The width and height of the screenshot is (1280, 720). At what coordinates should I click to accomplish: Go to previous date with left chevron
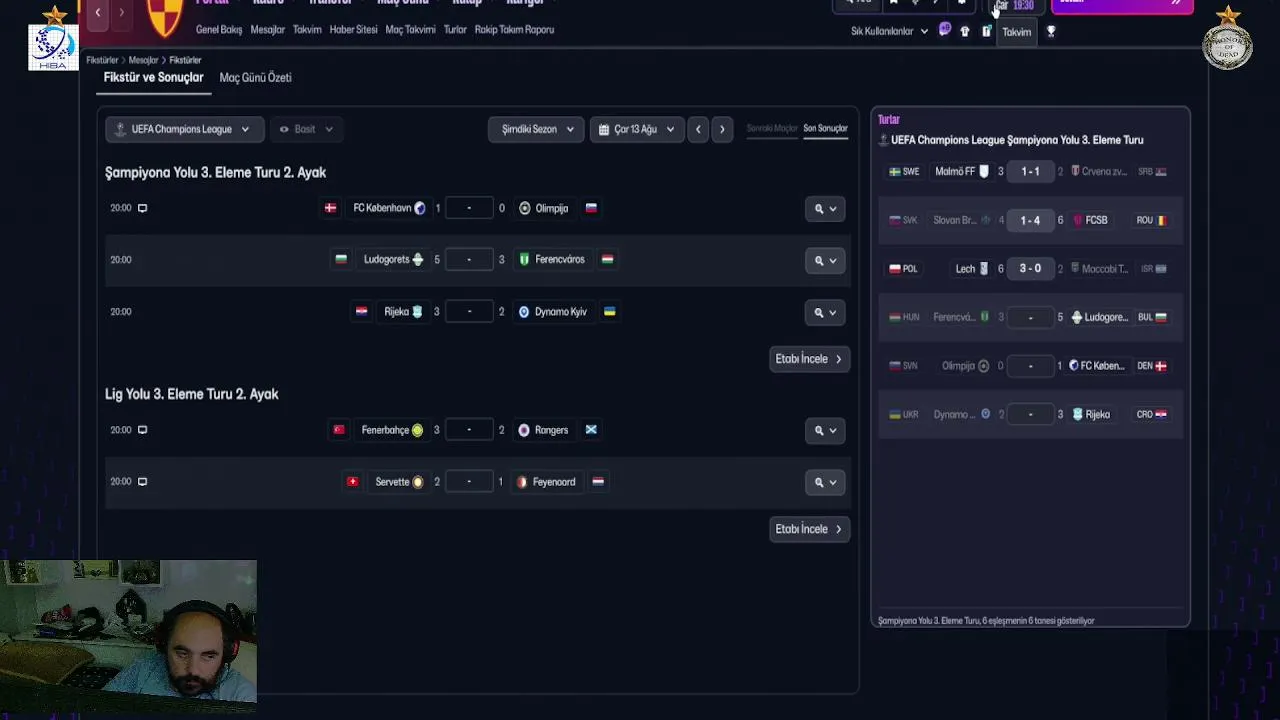click(698, 129)
